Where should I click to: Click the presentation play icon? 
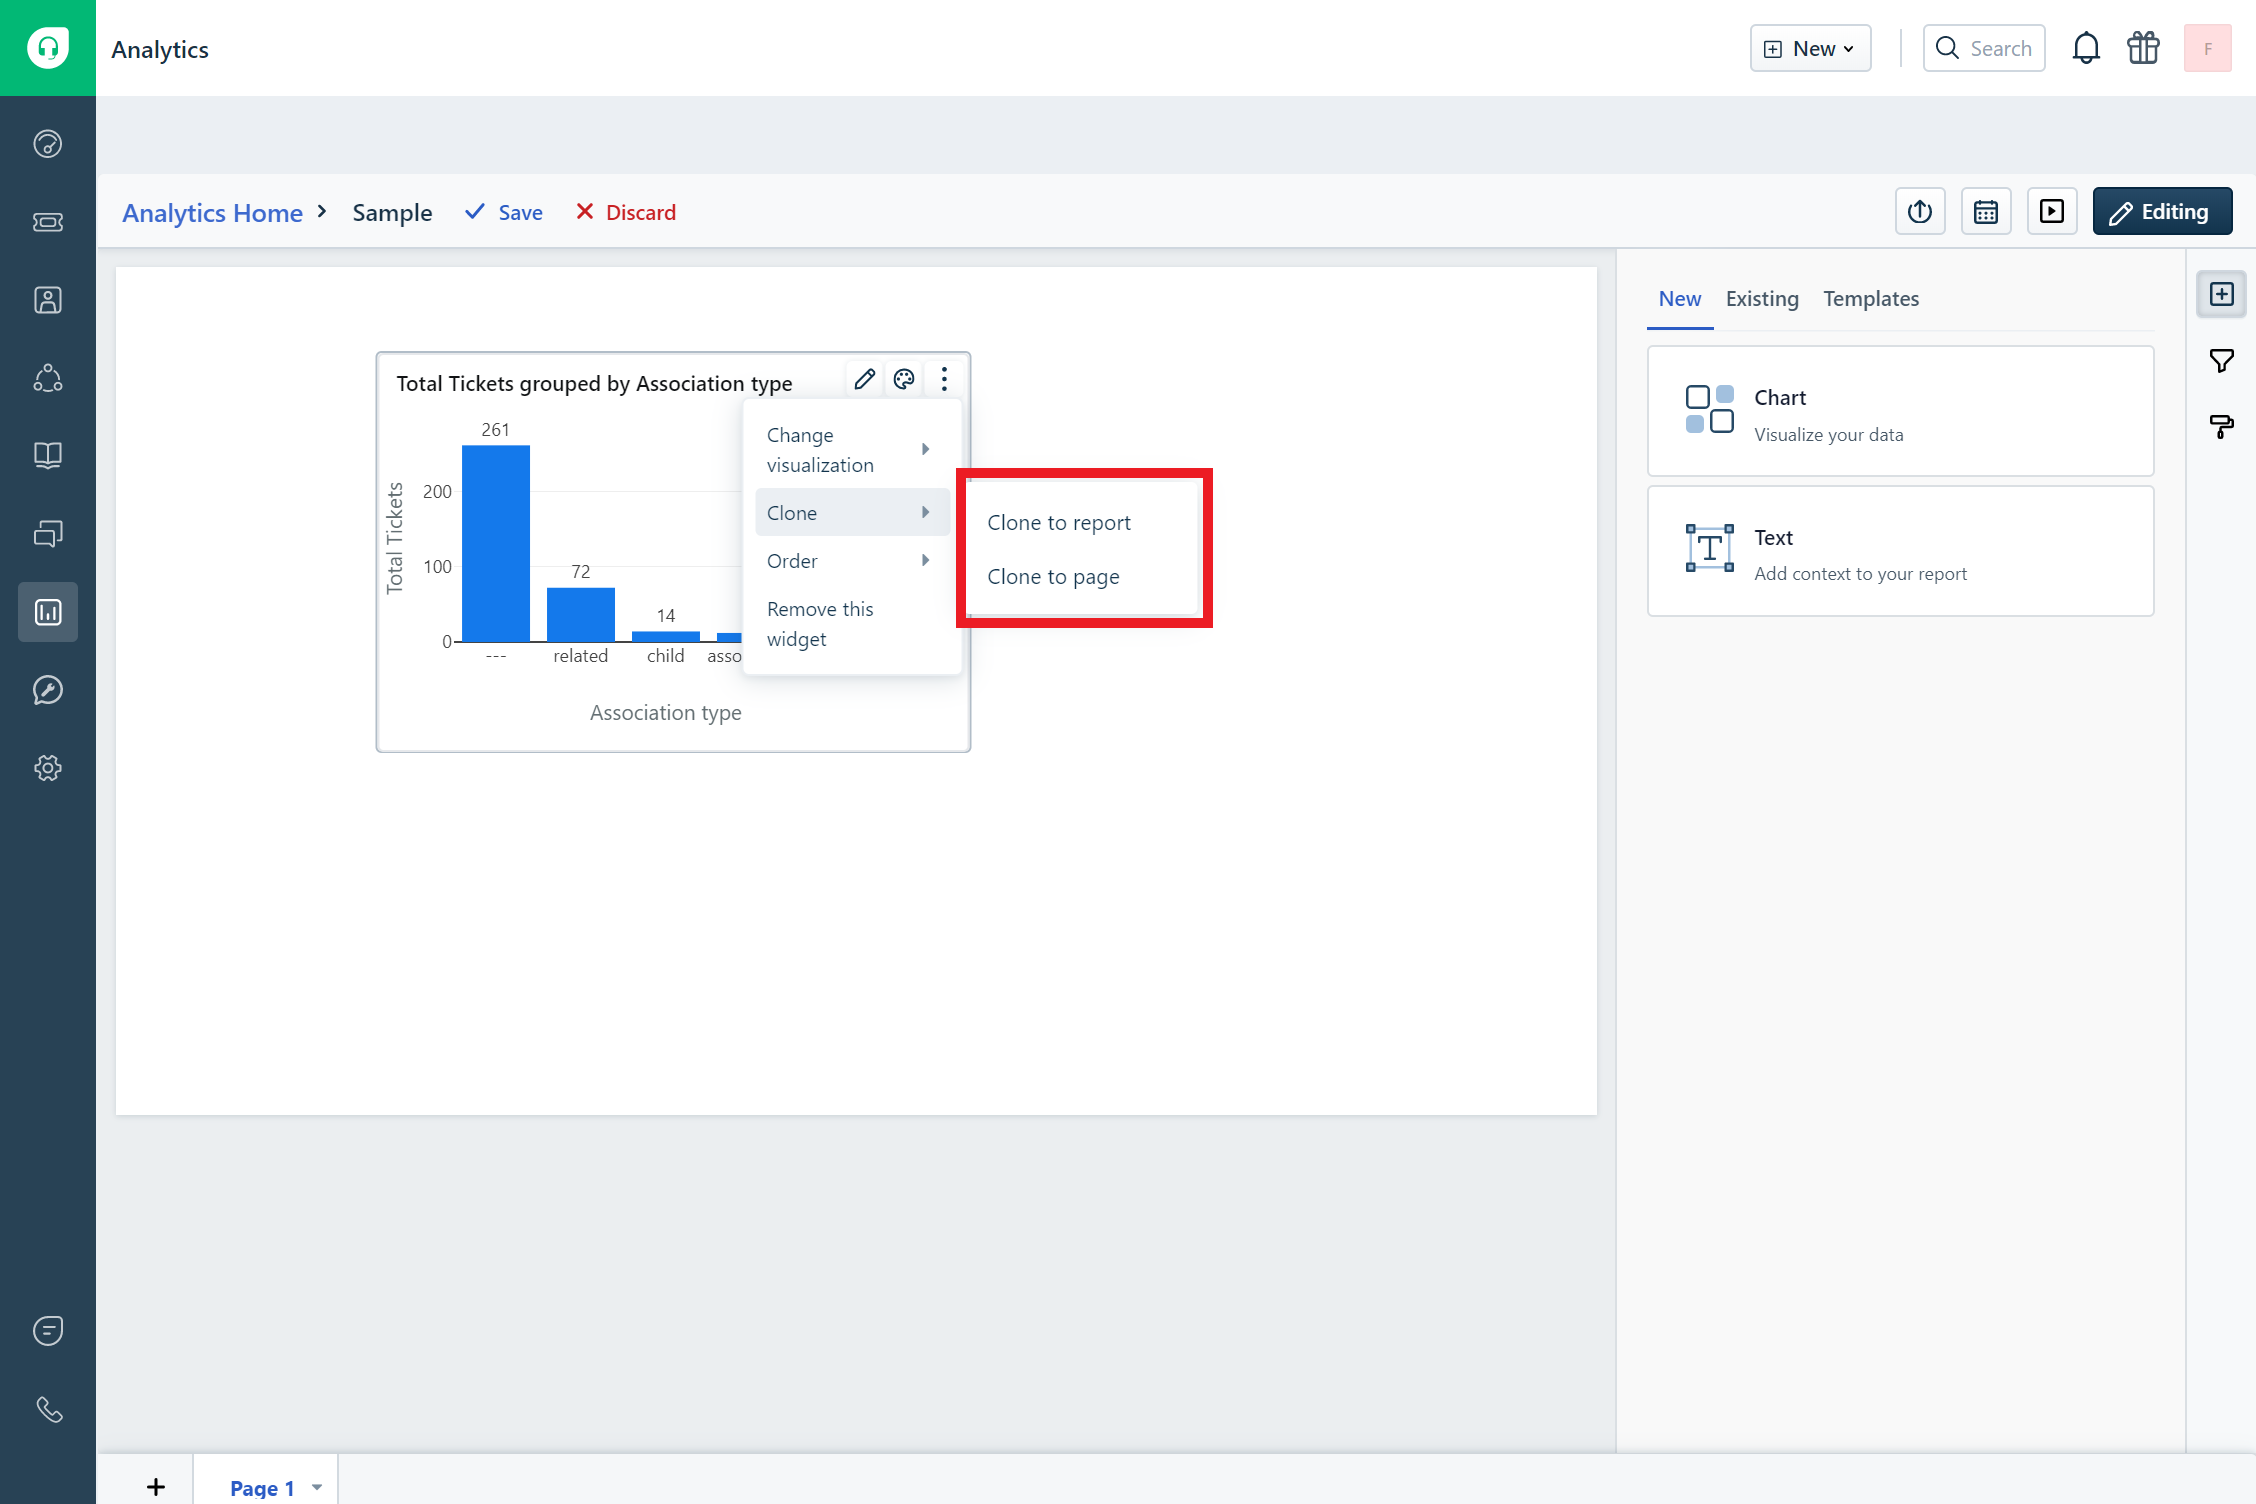pos(2051,212)
